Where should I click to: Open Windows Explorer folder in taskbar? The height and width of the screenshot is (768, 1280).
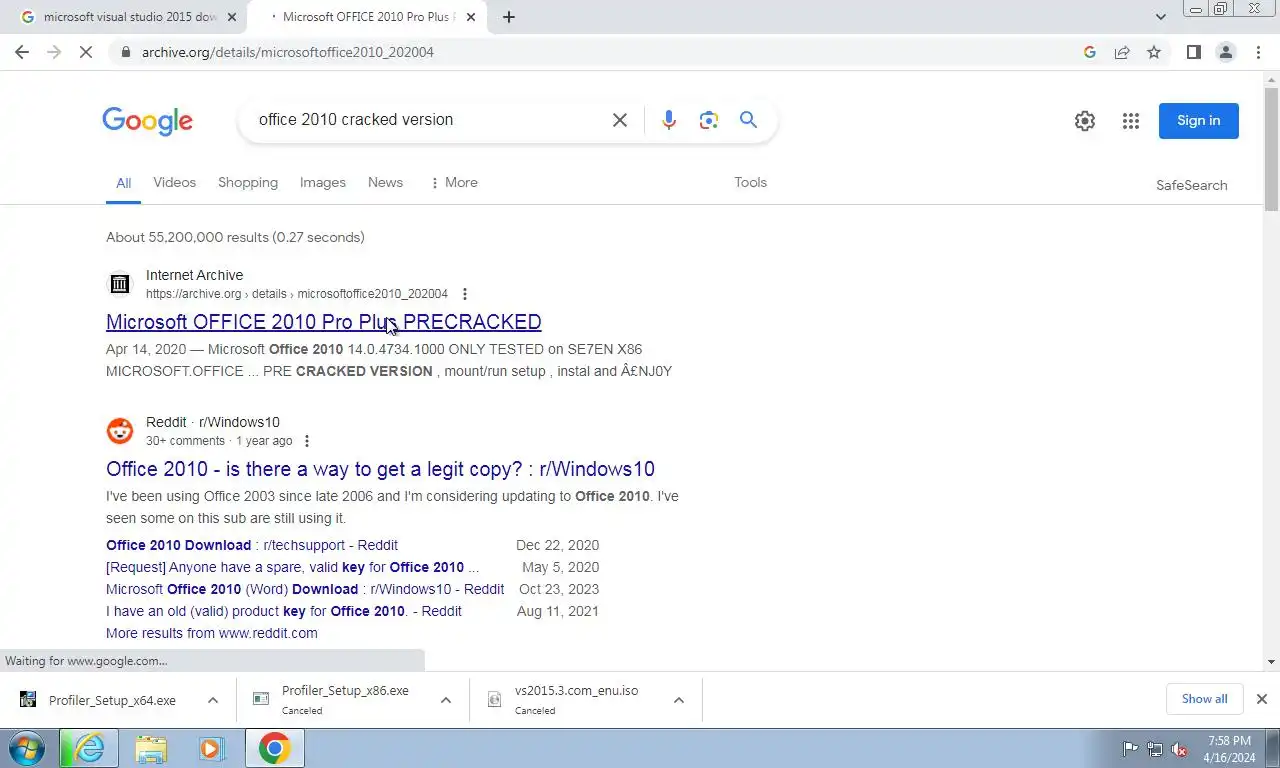pyautogui.click(x=151, y=748)
